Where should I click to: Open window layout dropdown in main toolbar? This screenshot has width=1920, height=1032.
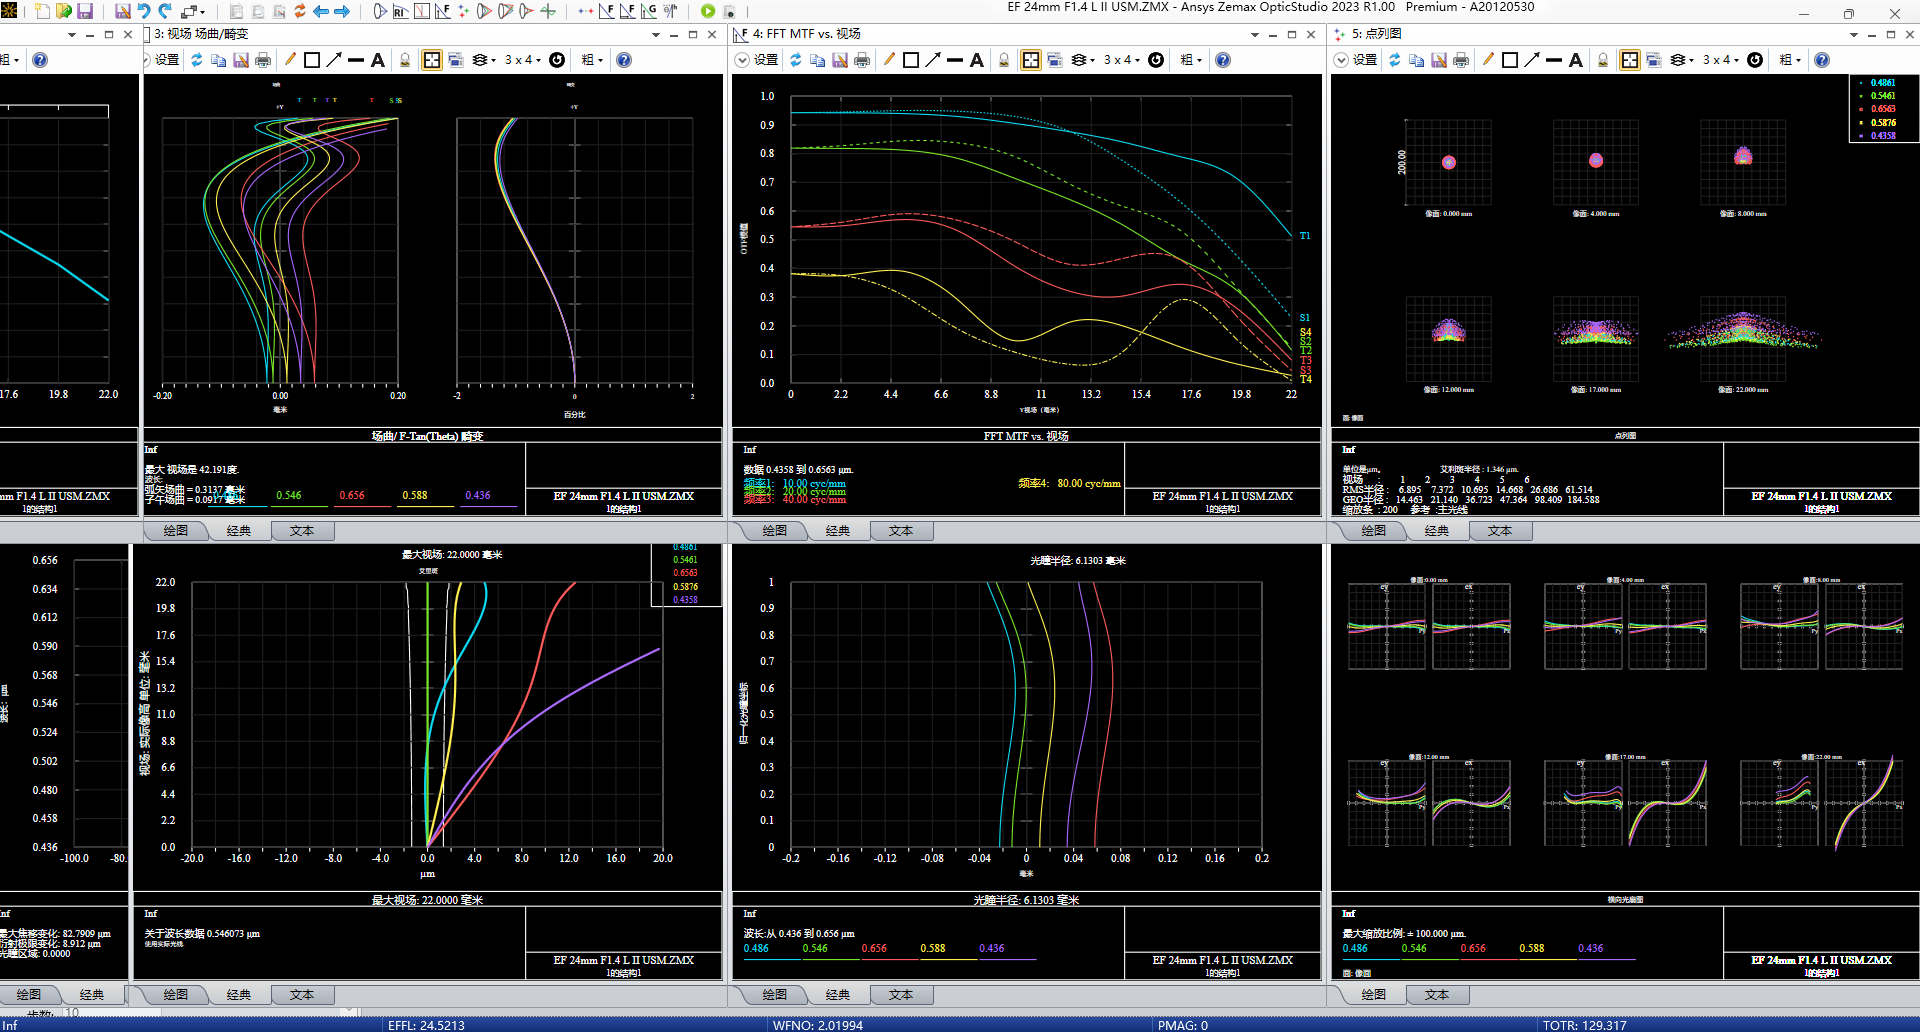(x=193, y=11)
